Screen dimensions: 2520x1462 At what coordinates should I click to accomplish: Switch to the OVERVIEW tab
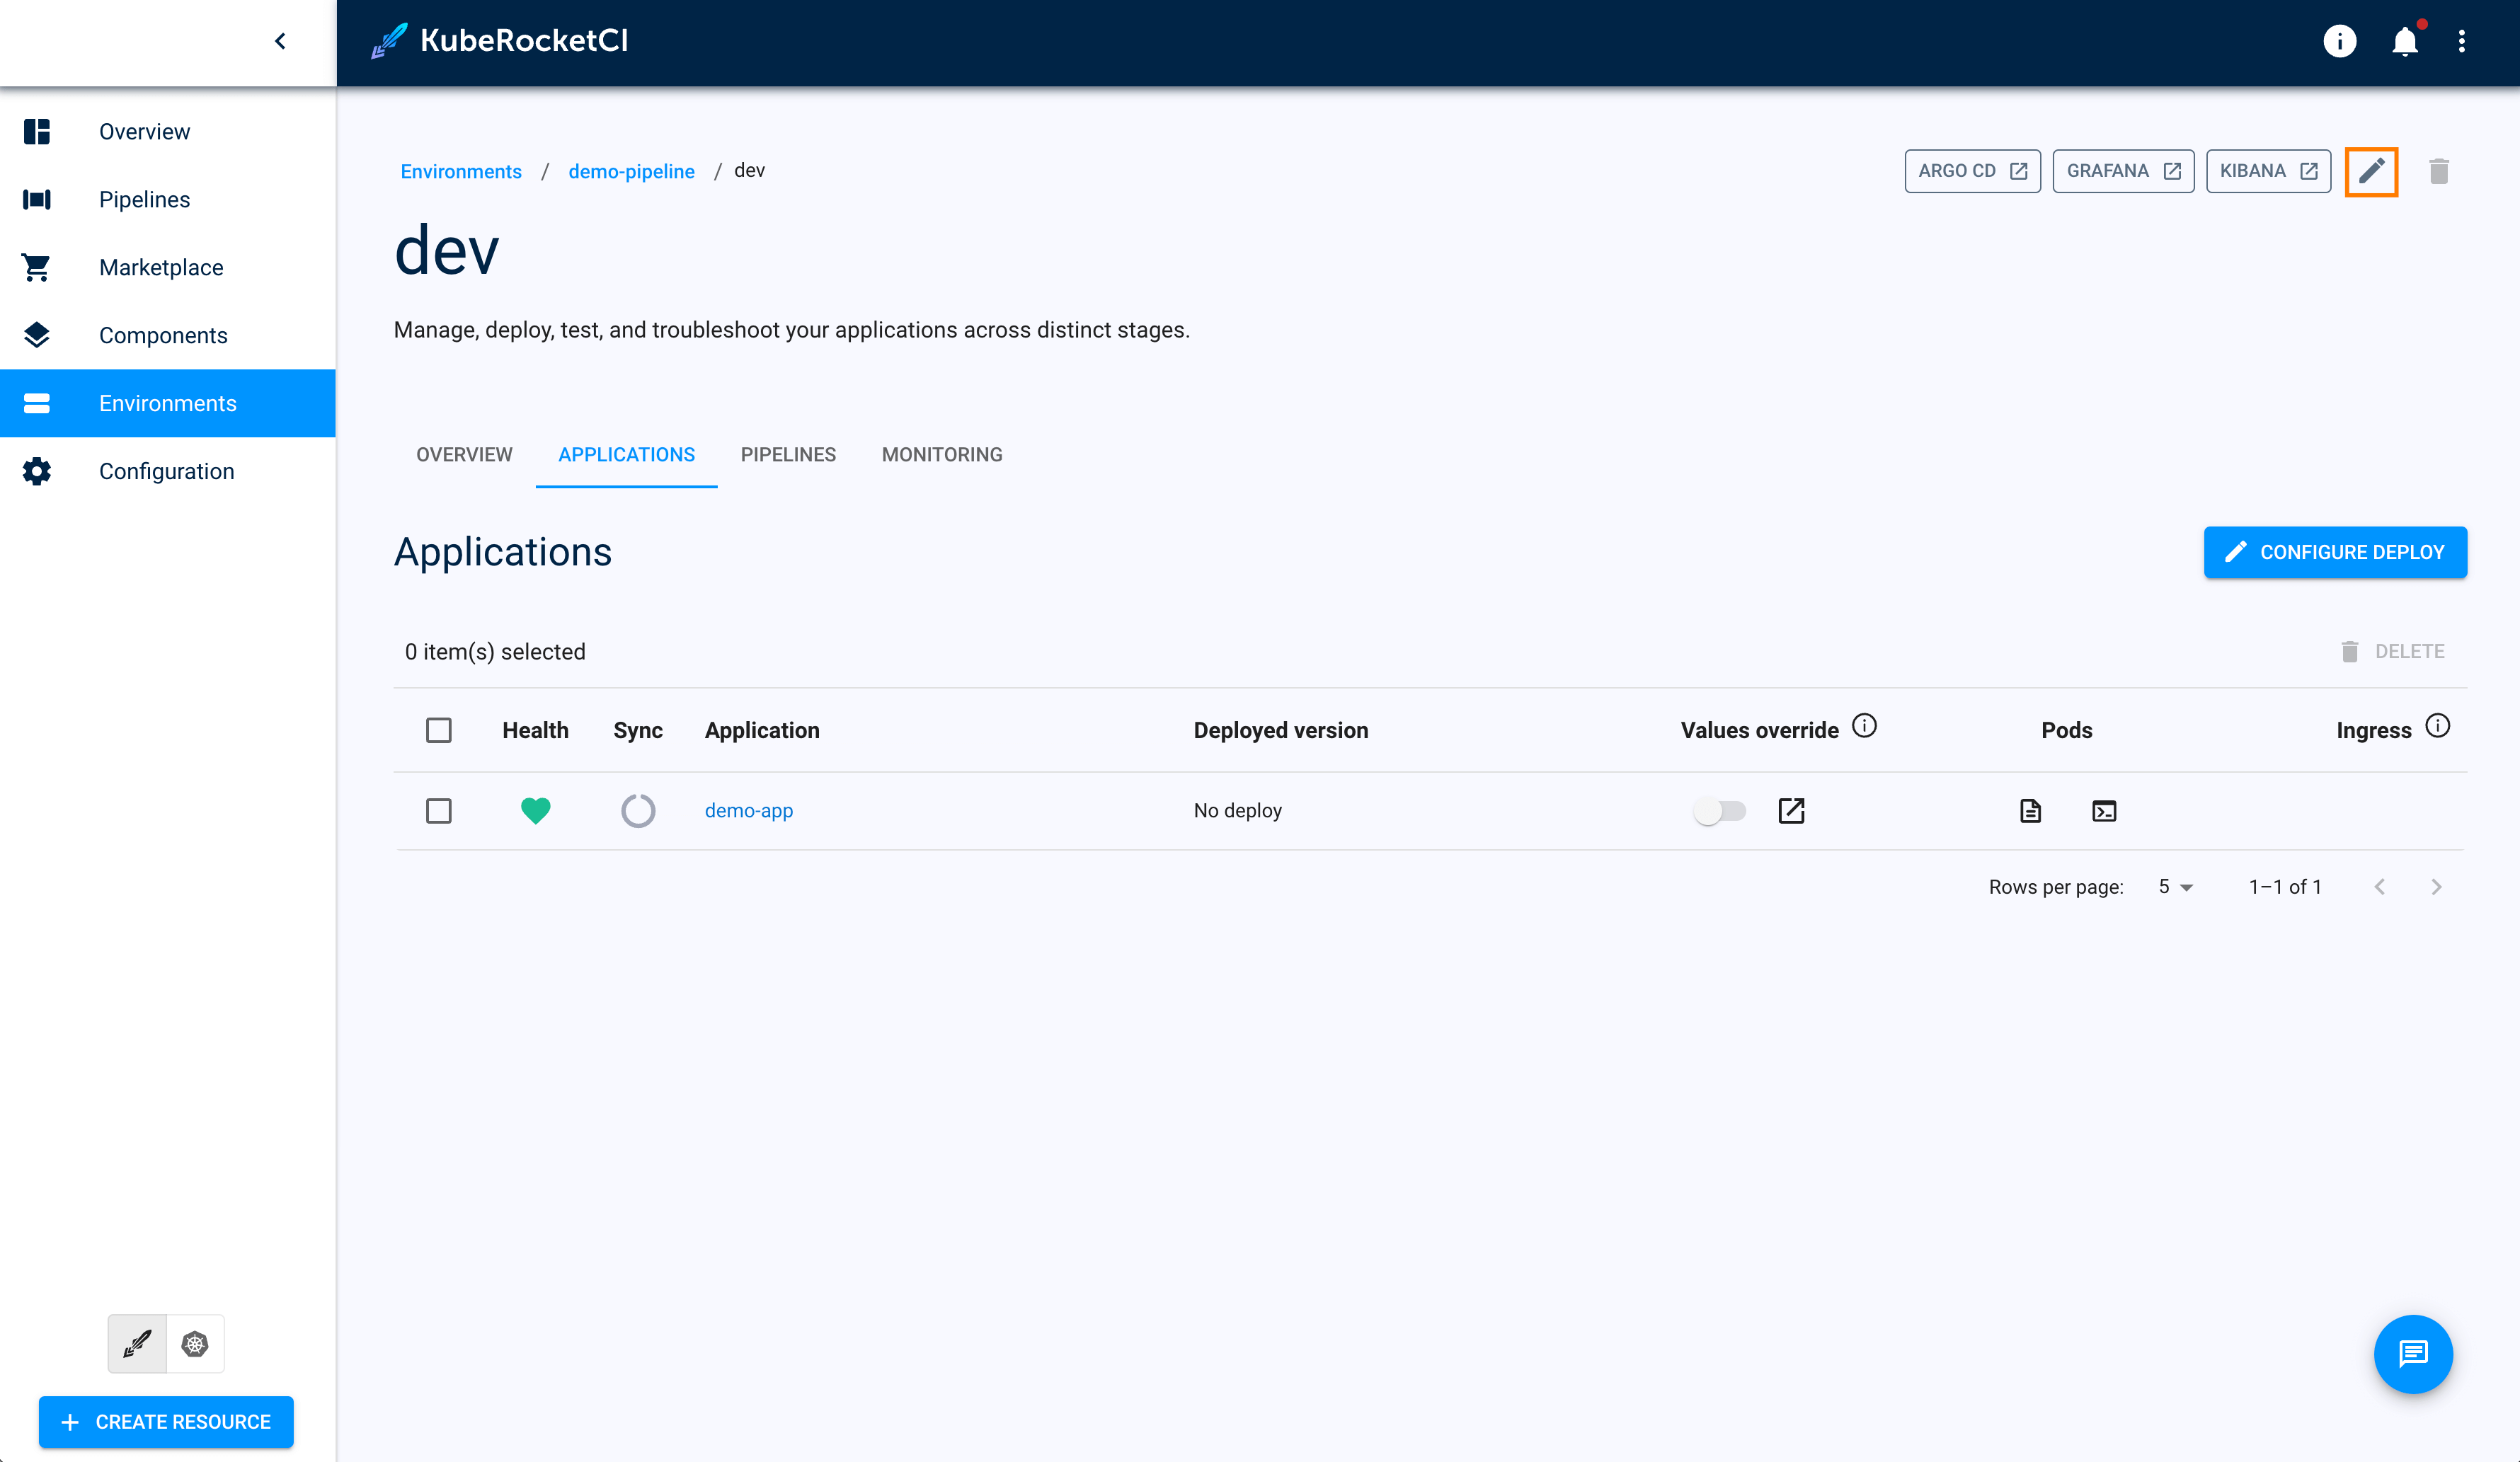[x=463, y=454]
